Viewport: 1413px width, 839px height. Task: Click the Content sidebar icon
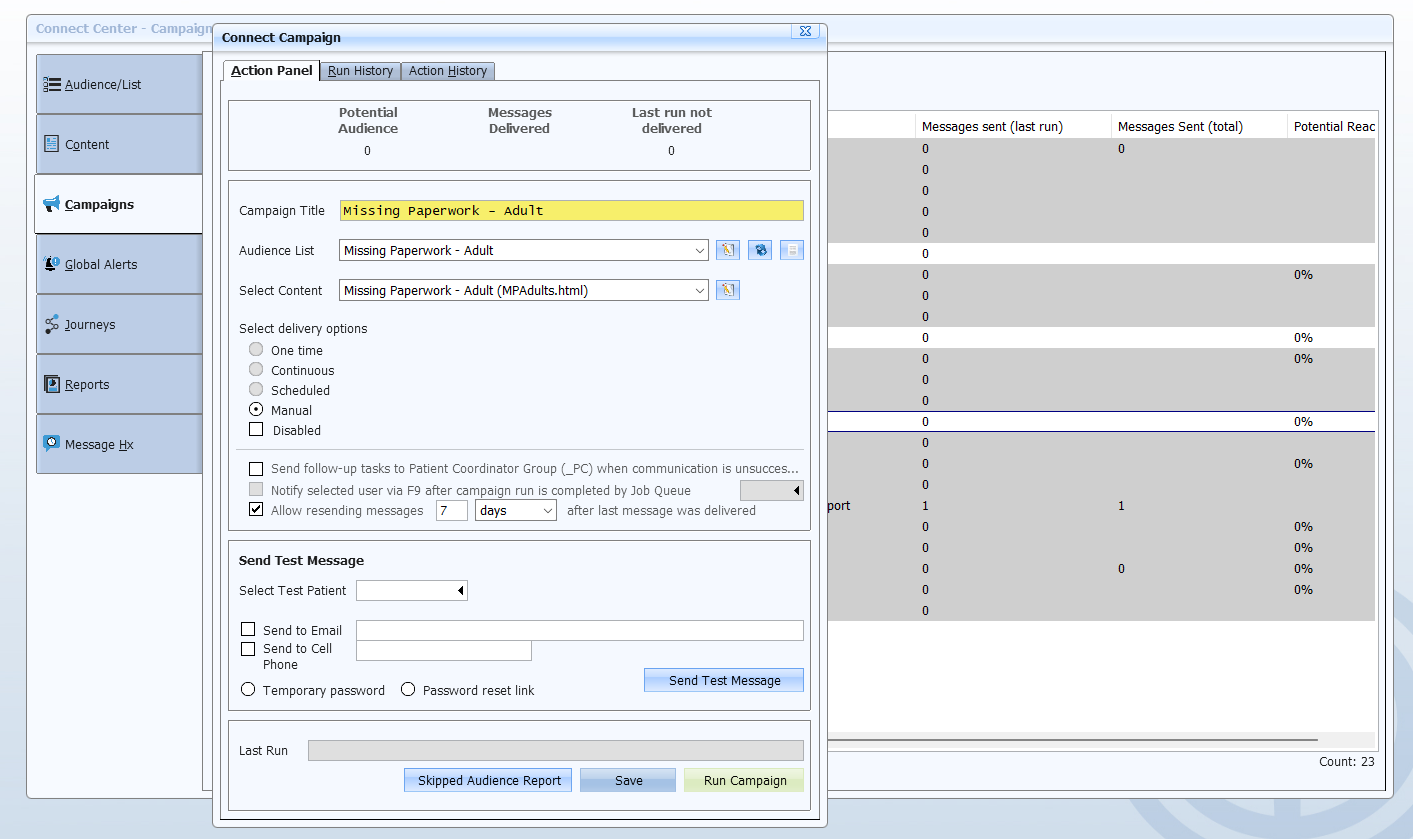[52, 144]
